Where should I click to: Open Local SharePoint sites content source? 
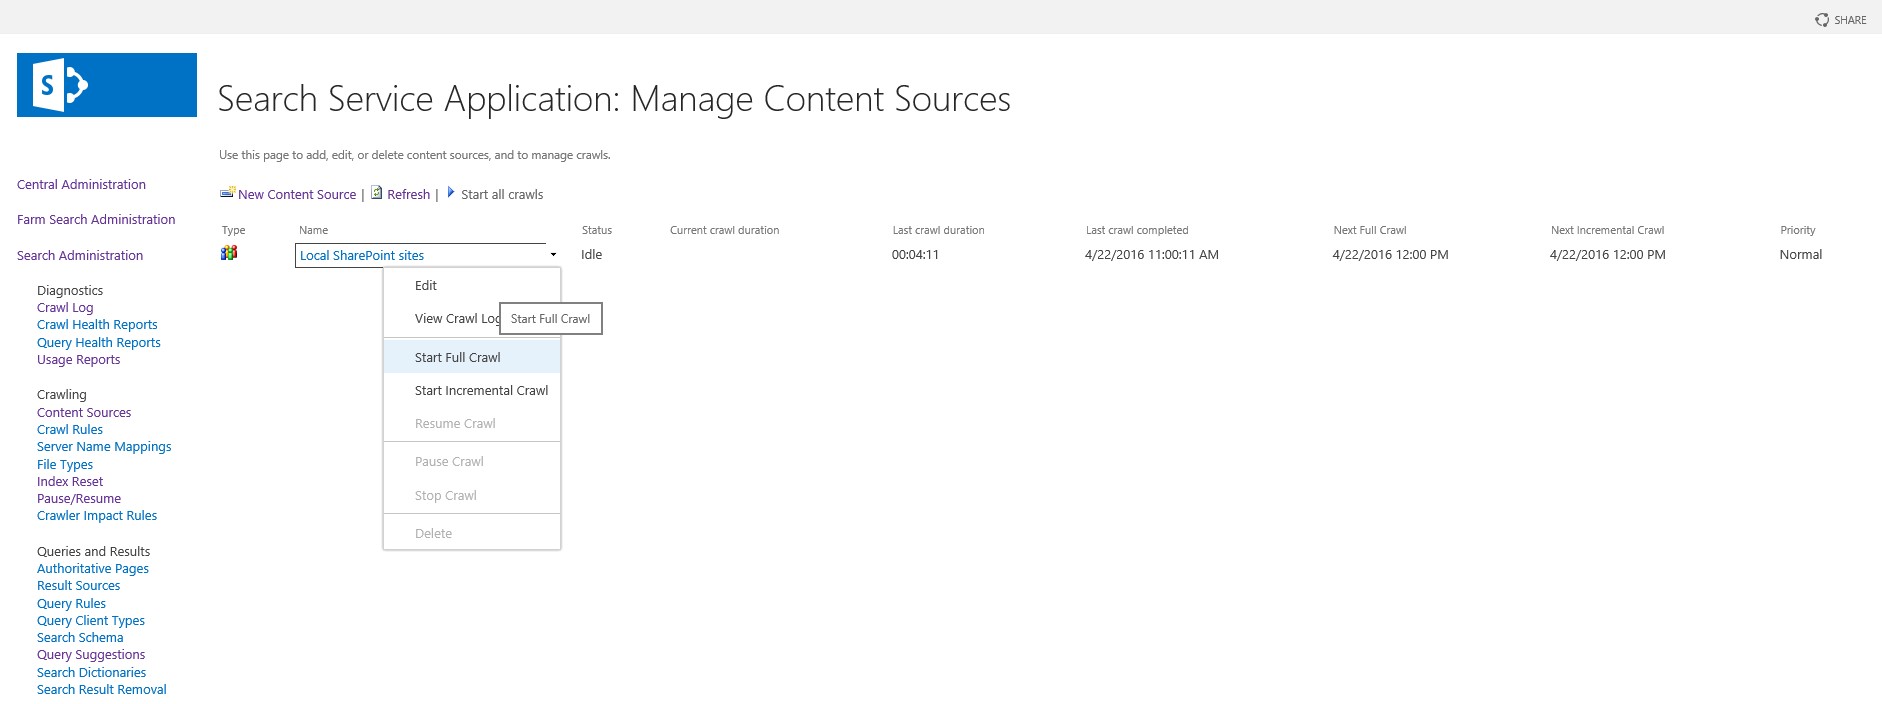362,256
